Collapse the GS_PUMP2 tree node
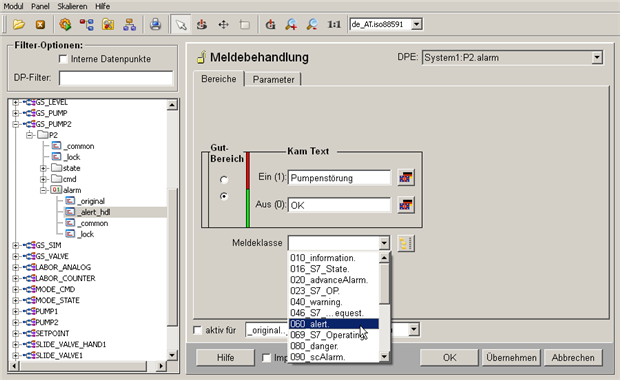Viewport: 620px width, 380px height. point(15,124)
